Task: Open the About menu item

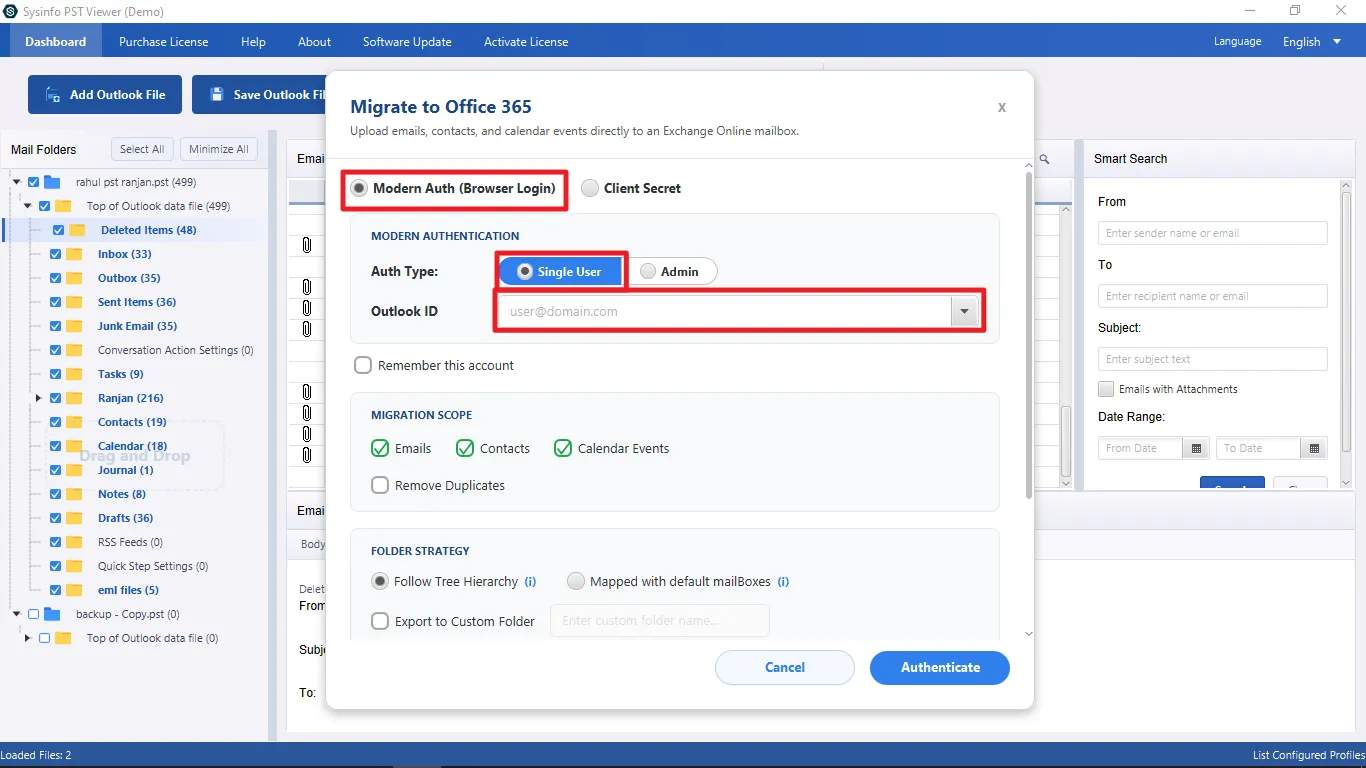Action: point(314,42)
